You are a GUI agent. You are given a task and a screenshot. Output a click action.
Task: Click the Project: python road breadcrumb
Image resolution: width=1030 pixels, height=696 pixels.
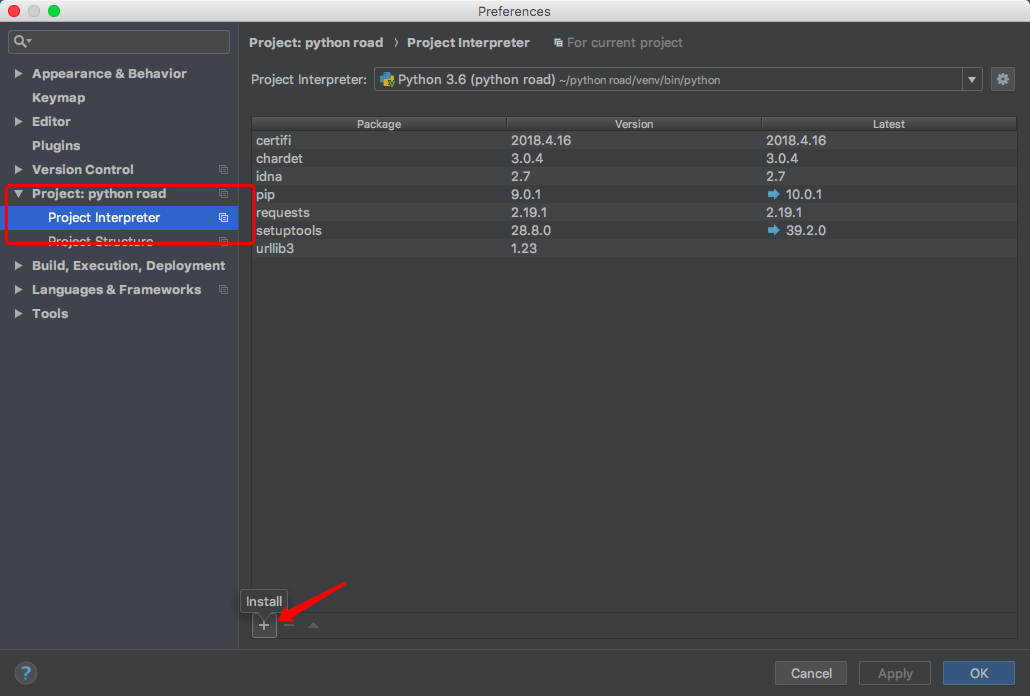tap(316, 43)
